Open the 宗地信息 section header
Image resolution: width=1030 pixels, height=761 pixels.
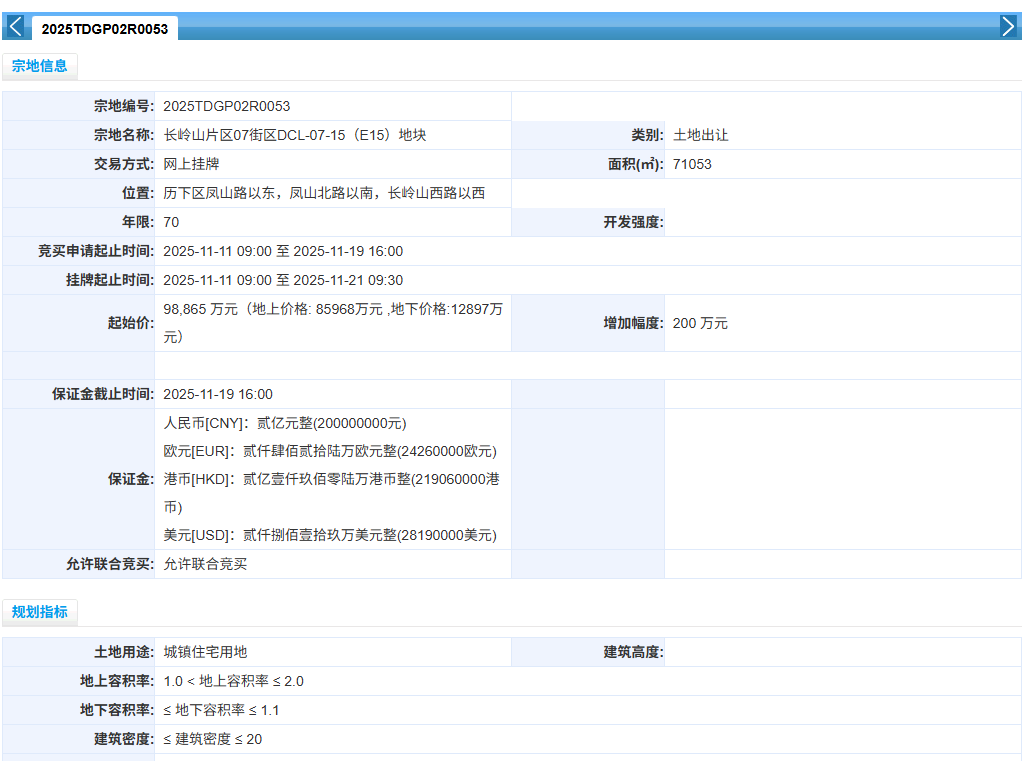coord(40,66)
